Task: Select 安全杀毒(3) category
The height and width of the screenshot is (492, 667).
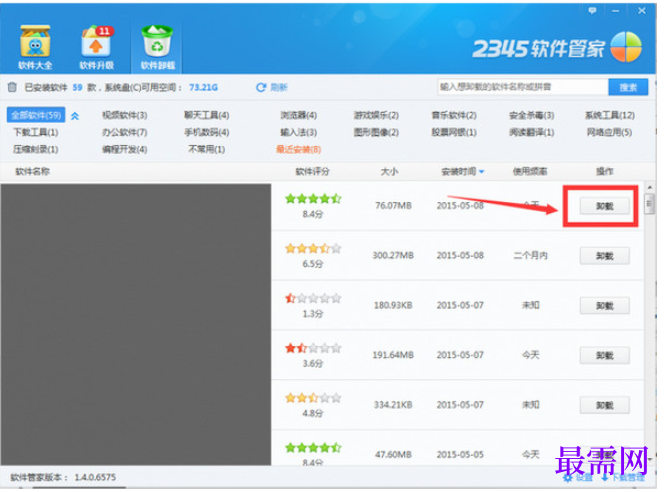Action: coord(531,115)
